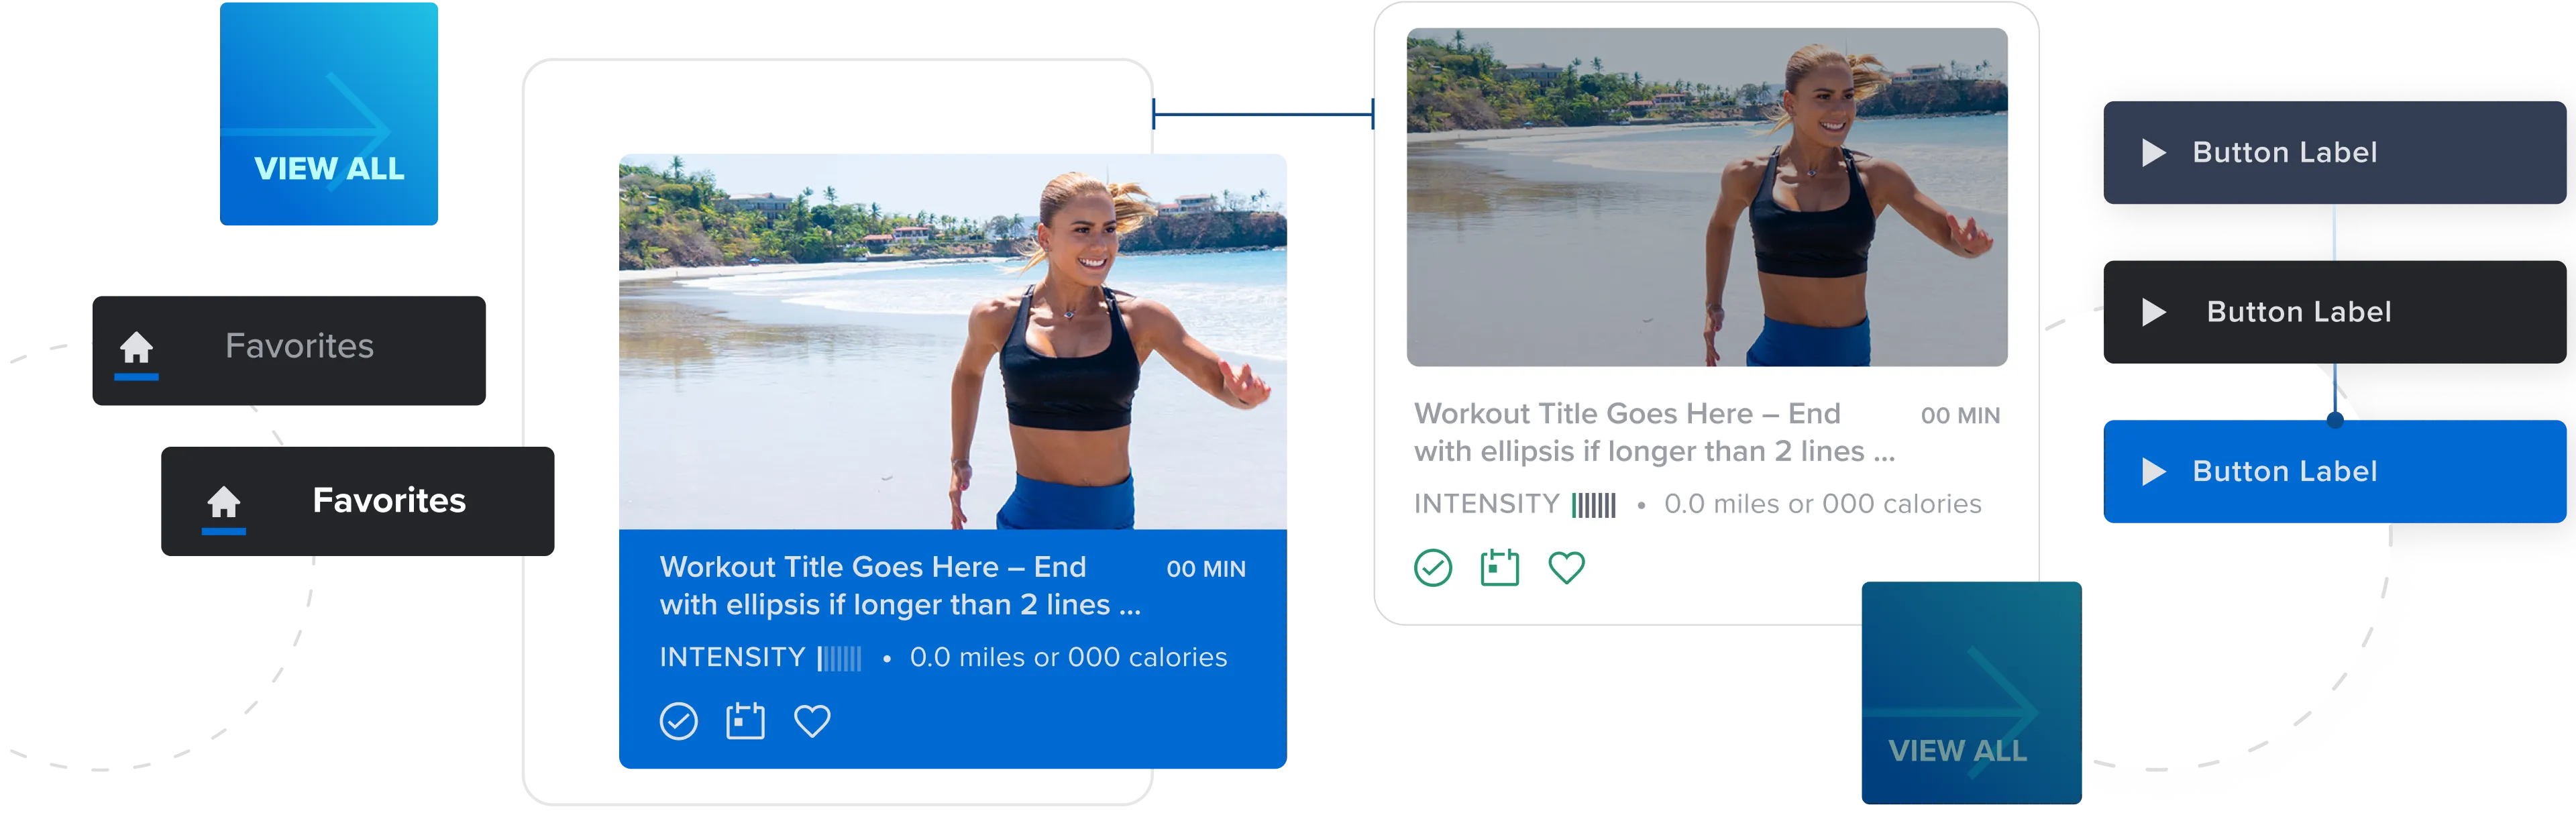Open workout photo on the white card
The height and width of the screenshot is (817, 2576).
(1707, 197)
